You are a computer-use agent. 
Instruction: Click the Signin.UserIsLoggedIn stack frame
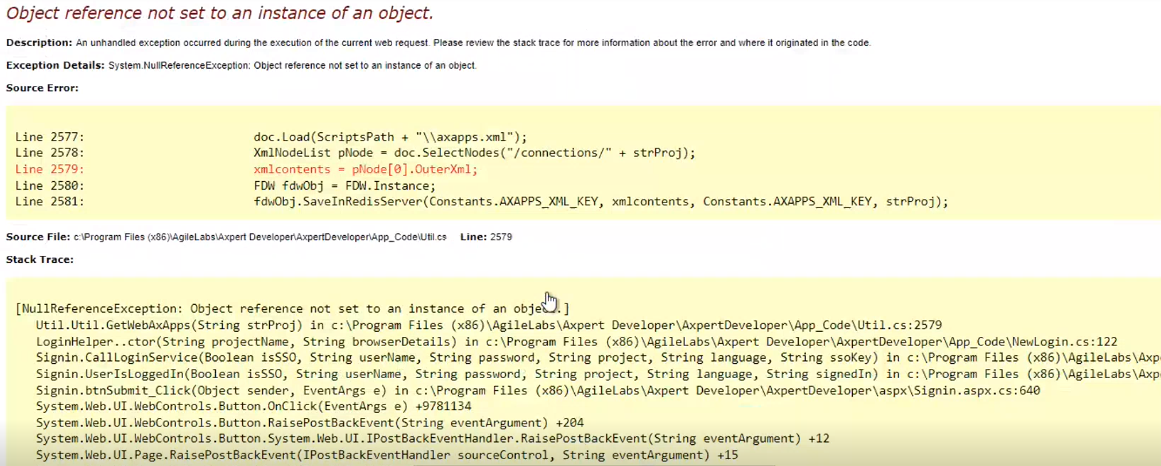(x=598, y=374)
